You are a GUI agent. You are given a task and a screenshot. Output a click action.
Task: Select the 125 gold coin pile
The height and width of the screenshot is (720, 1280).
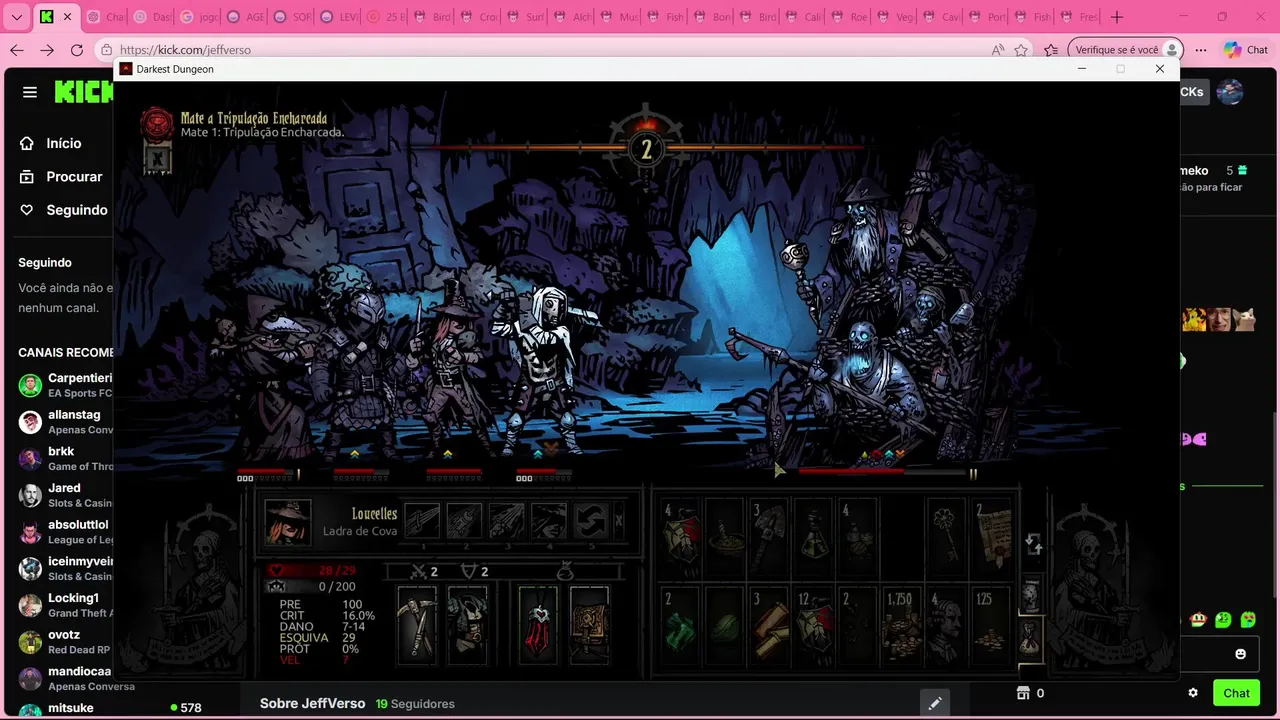(x=991, y=625)
